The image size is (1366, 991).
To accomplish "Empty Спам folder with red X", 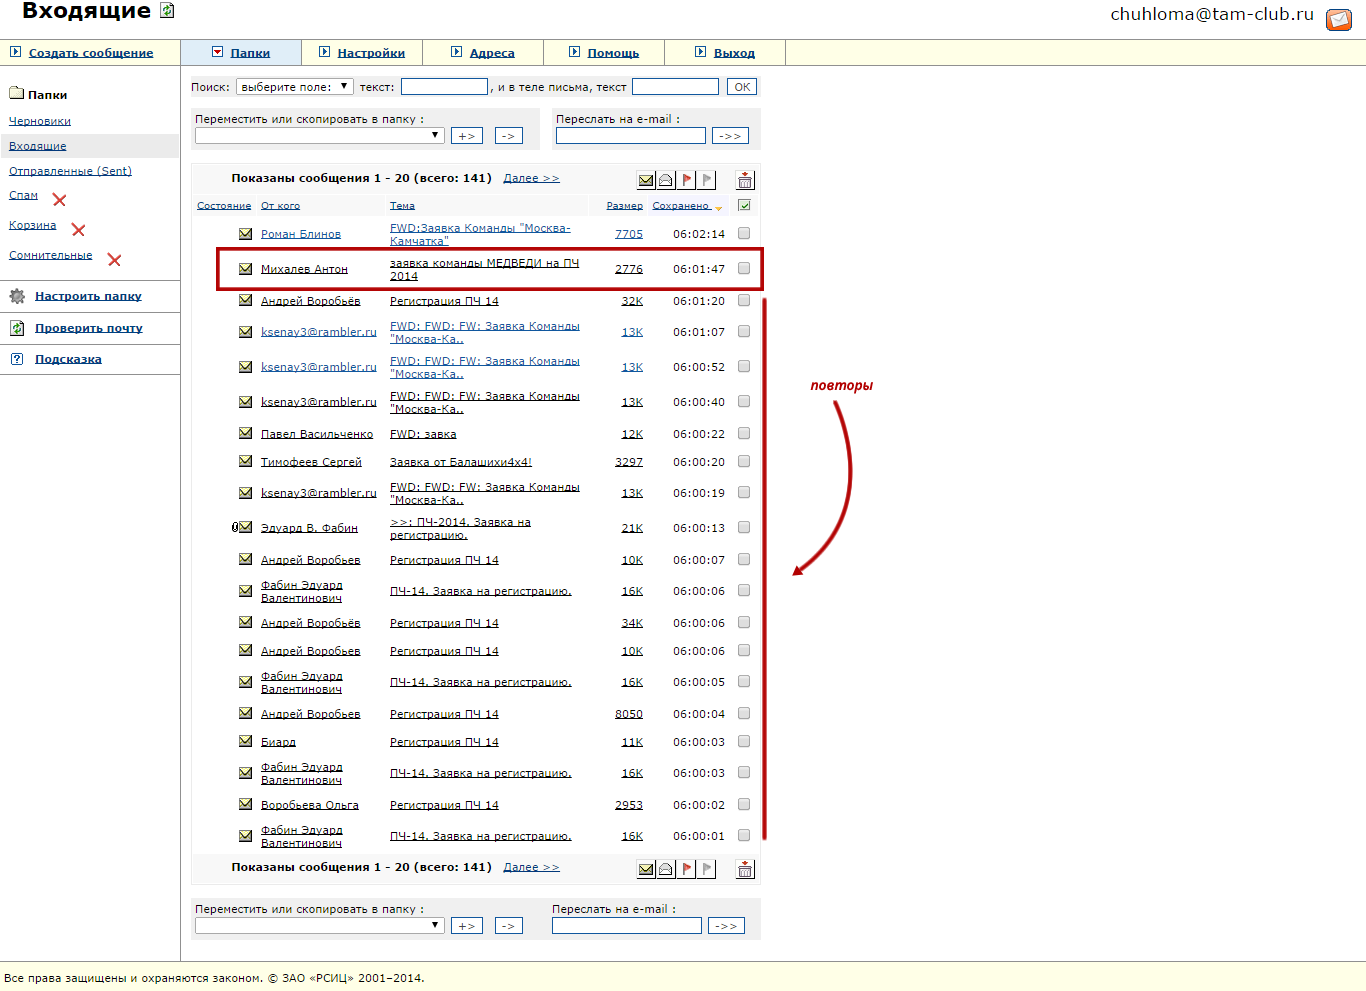I will click(59, 200).
